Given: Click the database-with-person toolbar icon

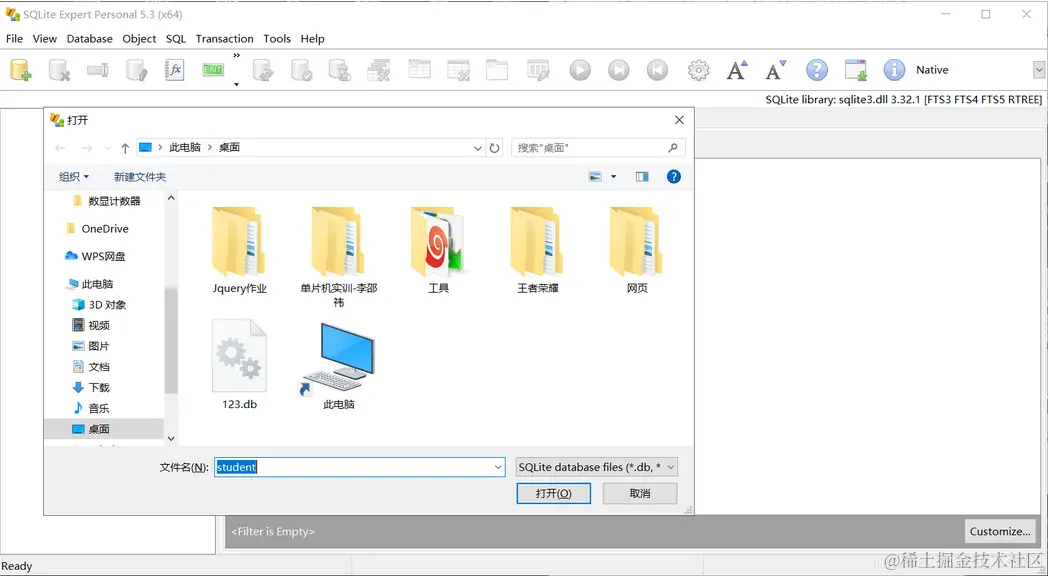Looking at the screenshot, I should pos(340,70).
